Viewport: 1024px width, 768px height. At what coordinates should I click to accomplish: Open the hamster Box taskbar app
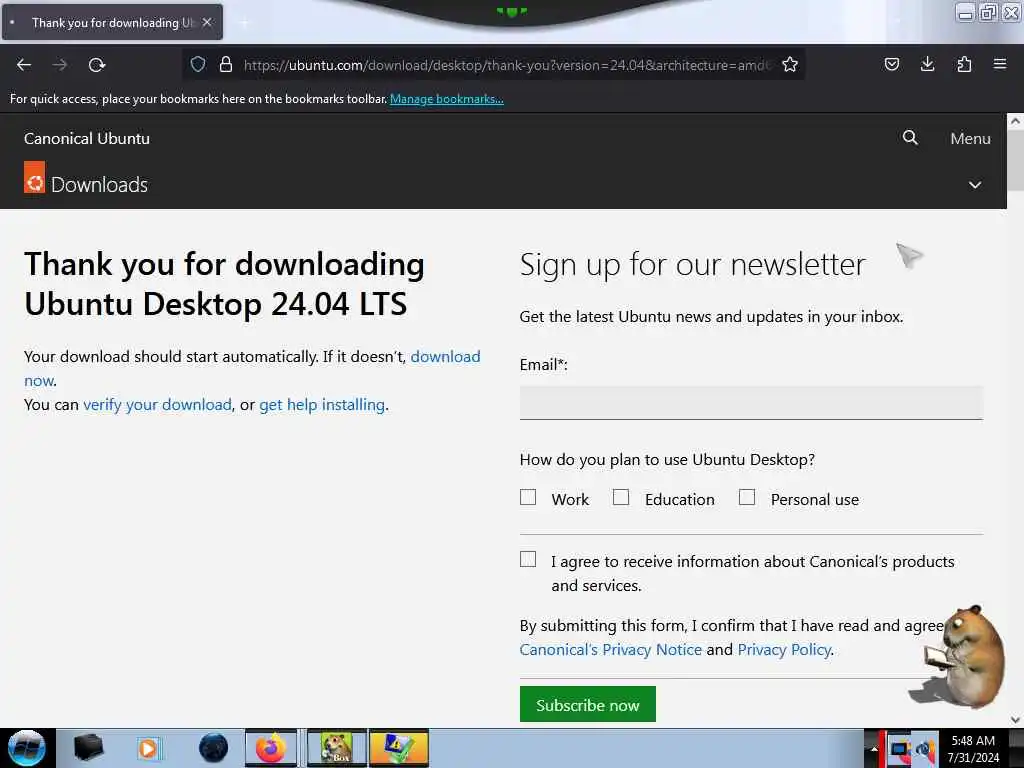point(336,748)
